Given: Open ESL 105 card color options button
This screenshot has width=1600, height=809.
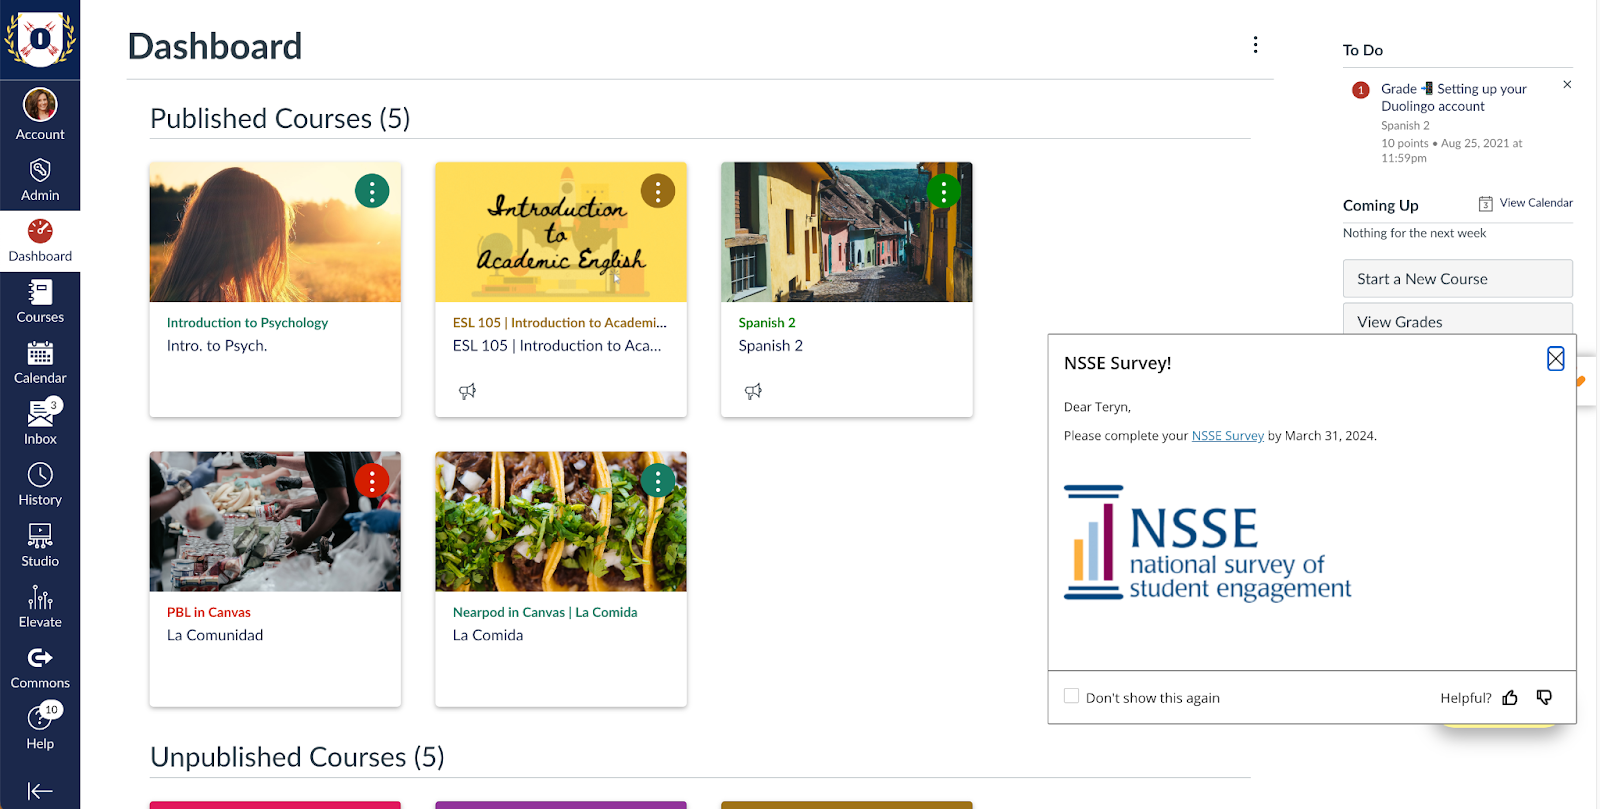Looking at the screenshot, I should pos(658,191).
